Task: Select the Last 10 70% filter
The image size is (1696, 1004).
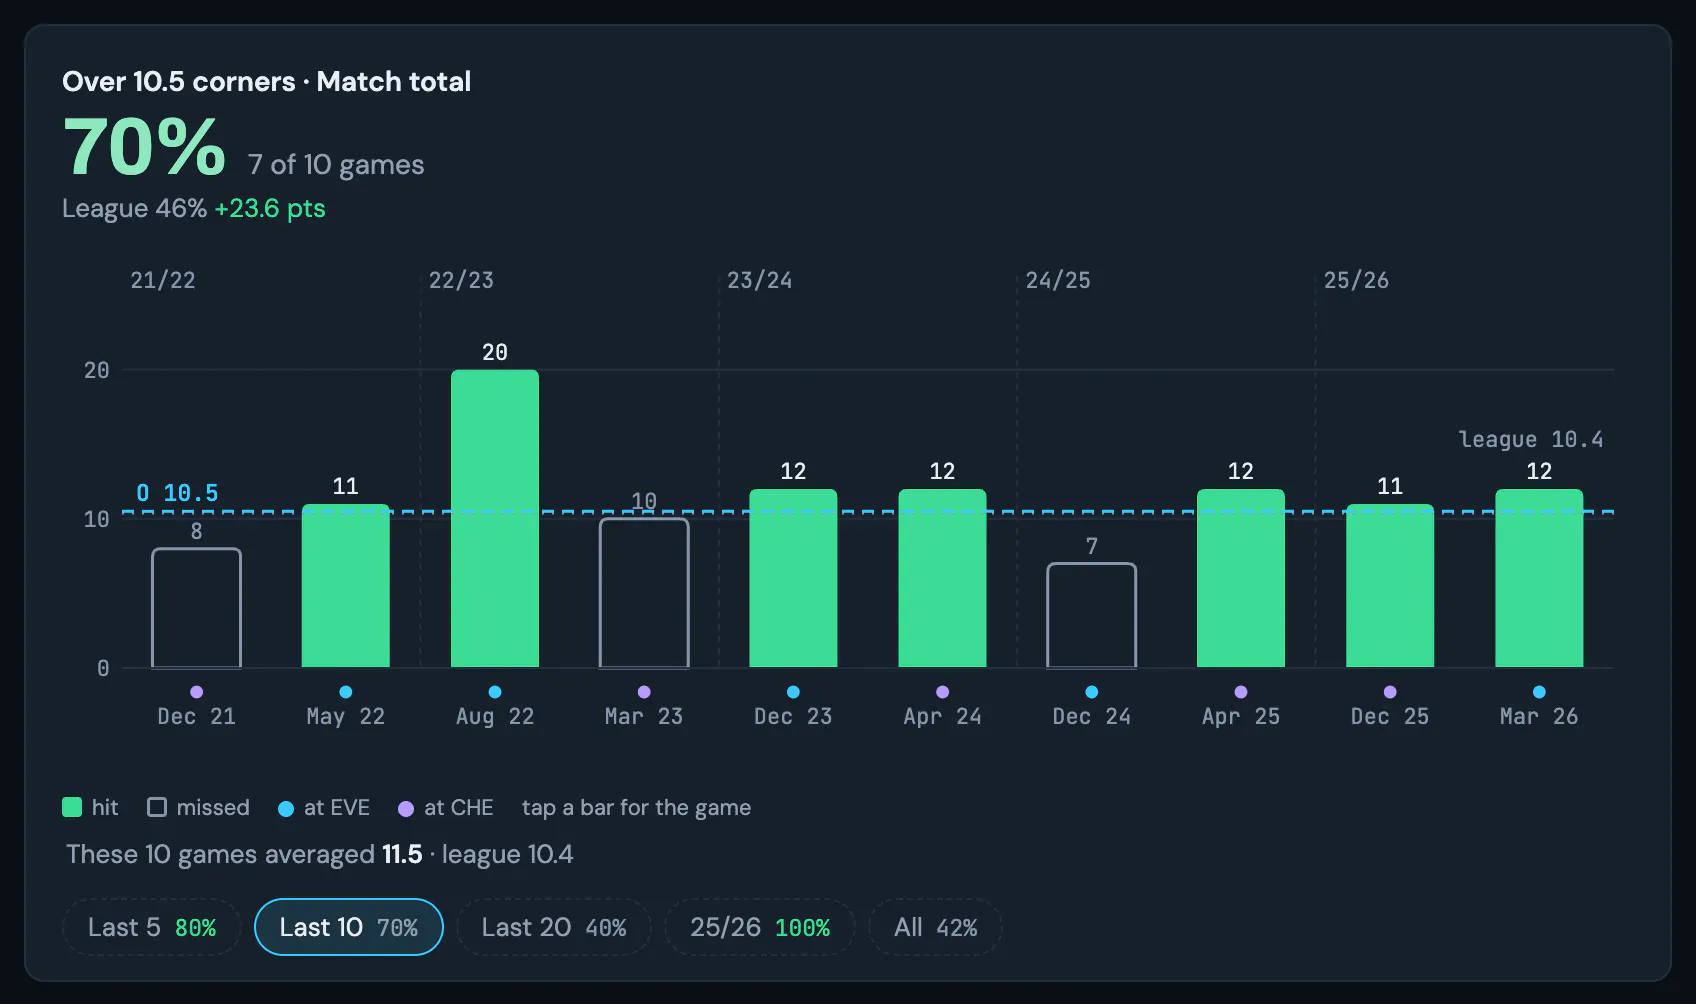Action: [x=349, y=927]
